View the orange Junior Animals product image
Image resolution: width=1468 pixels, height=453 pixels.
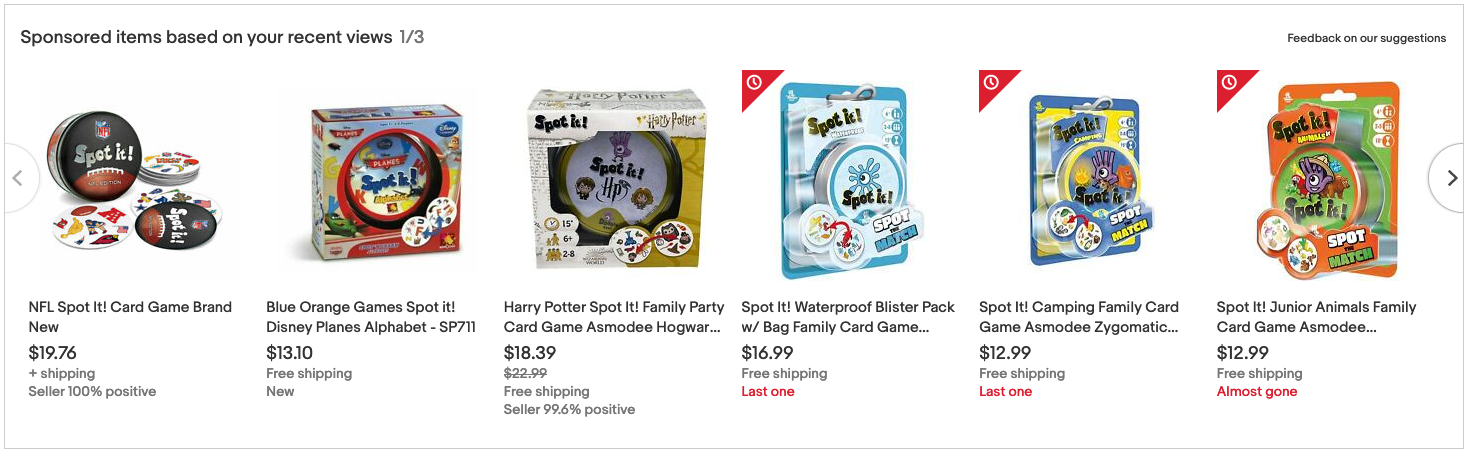[x=1326, y=182]
